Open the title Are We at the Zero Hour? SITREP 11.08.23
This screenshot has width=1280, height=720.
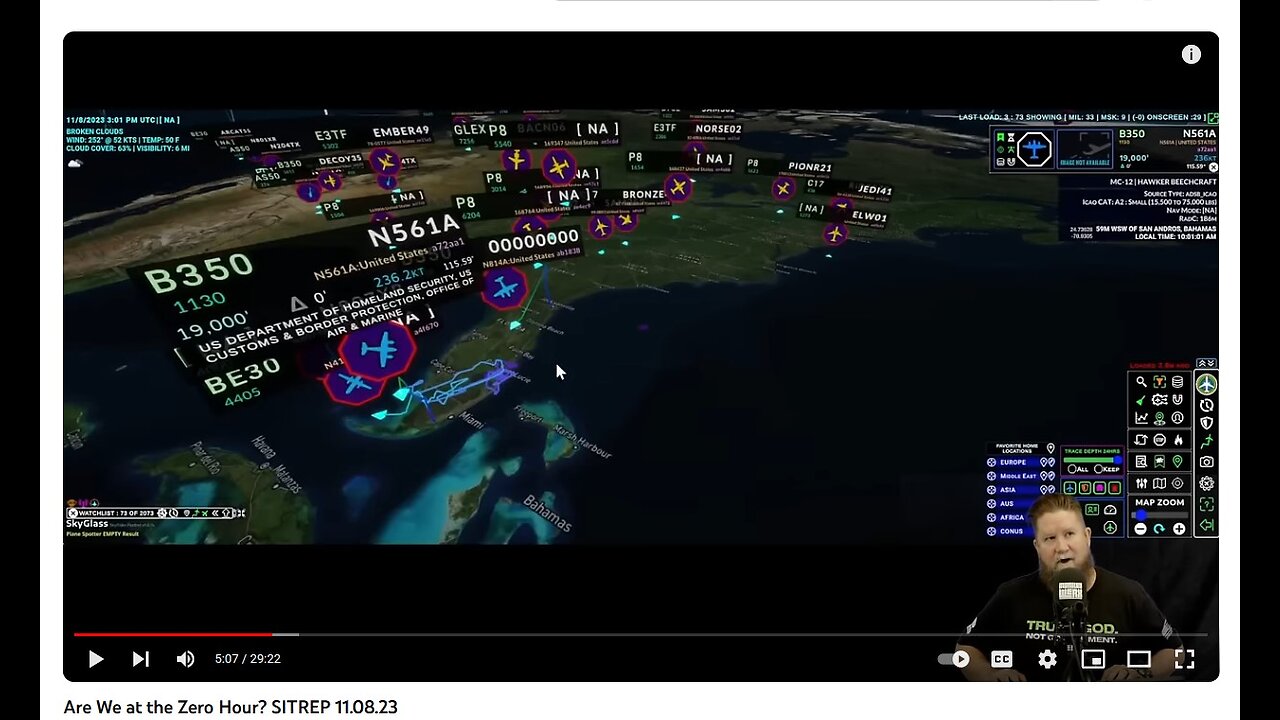point(230,707)
